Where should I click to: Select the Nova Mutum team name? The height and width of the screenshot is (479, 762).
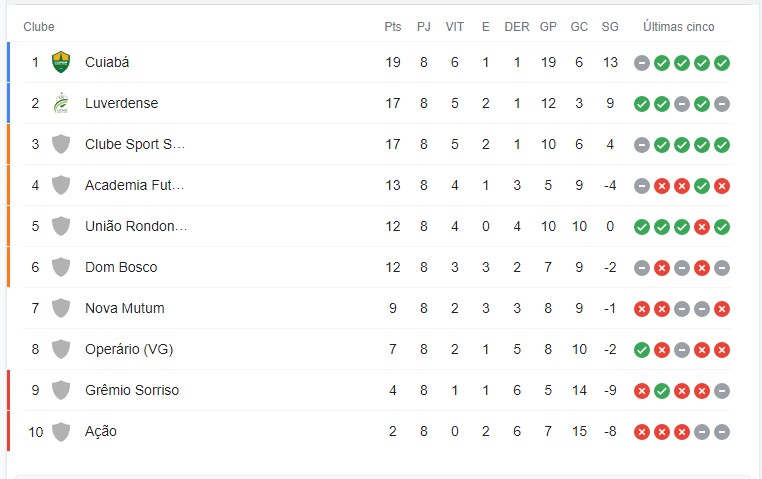click(124, 308)
